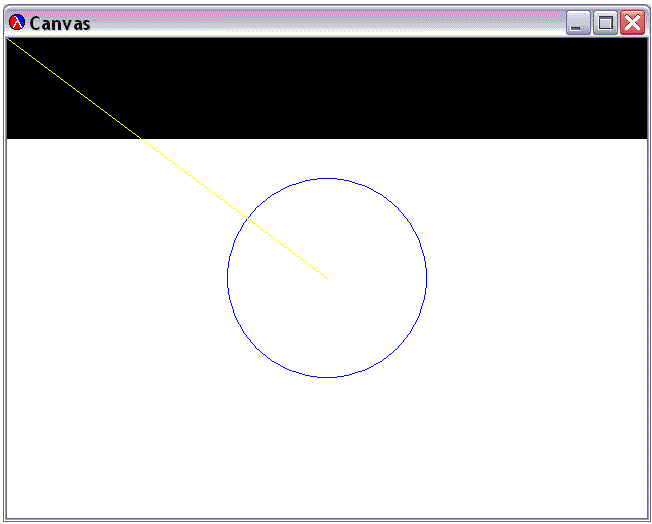This screenshot has height=524, width=652.
Task: Click the rightmost point of the blue circle
Action: click(426, 278)
